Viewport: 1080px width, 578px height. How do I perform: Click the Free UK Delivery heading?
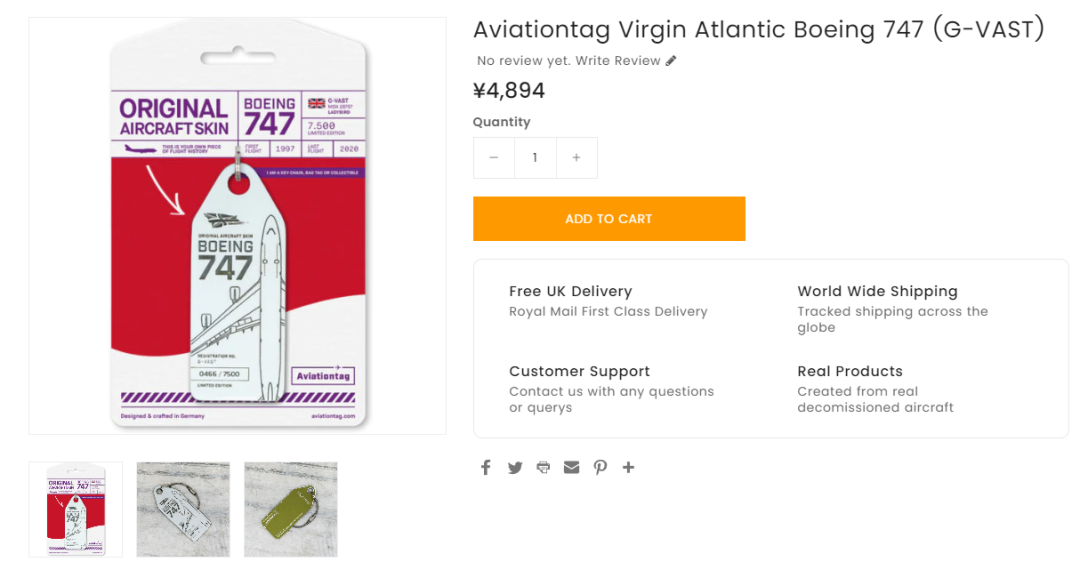(x=570, y=291)
